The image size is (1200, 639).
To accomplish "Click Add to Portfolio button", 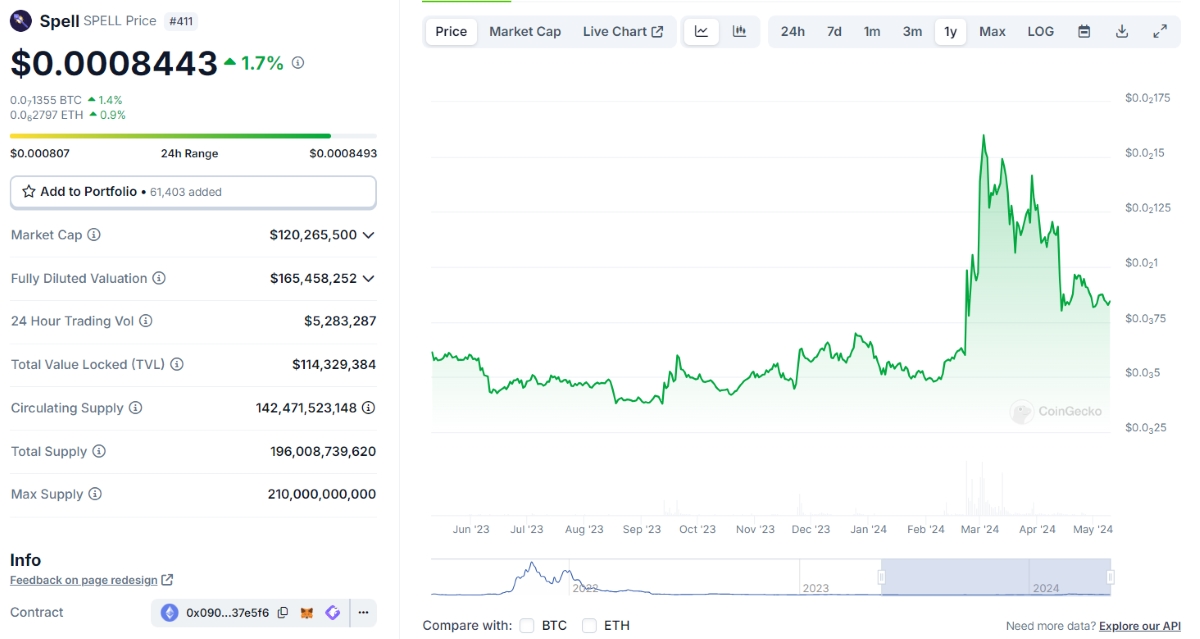I will pyautogui.click(x=193, y=192).
